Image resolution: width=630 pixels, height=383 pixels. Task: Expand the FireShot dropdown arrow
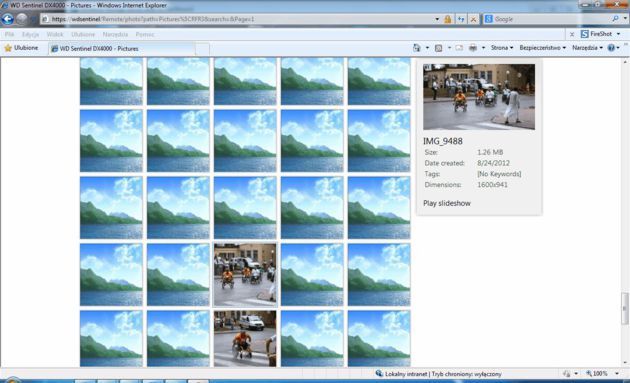(618, 34)
